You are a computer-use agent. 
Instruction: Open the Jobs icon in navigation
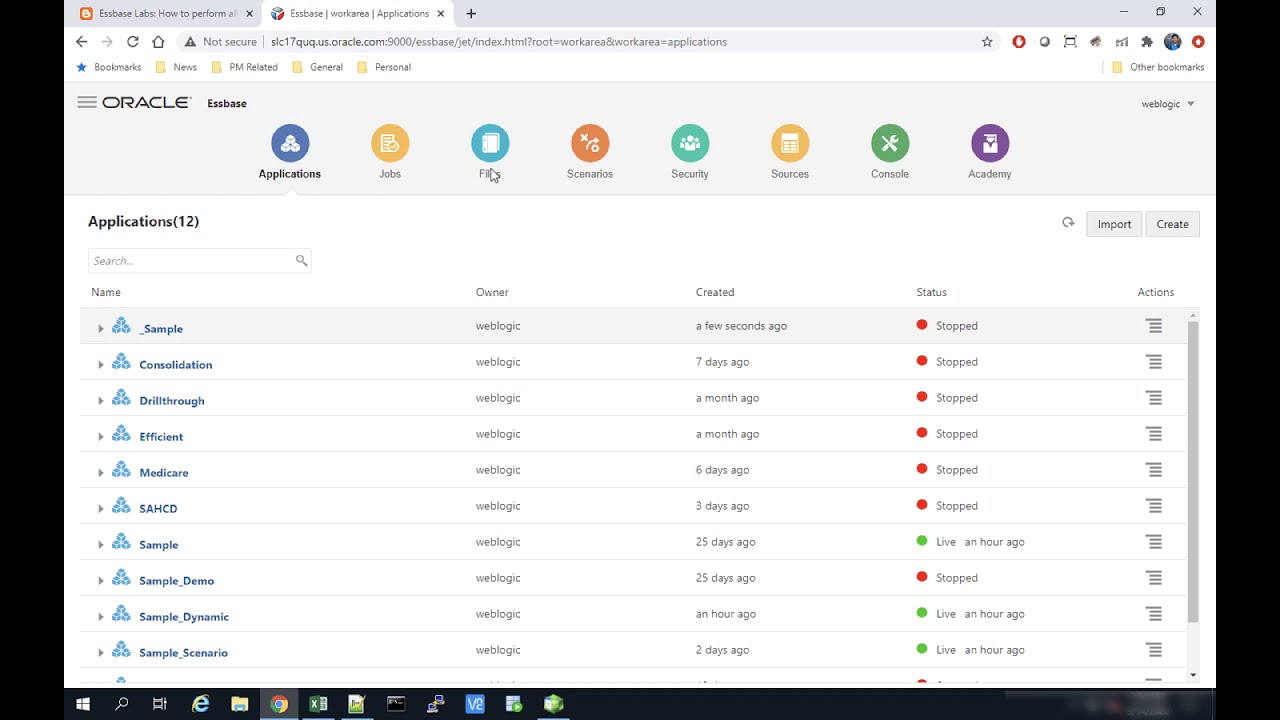(x=390, y=144)
